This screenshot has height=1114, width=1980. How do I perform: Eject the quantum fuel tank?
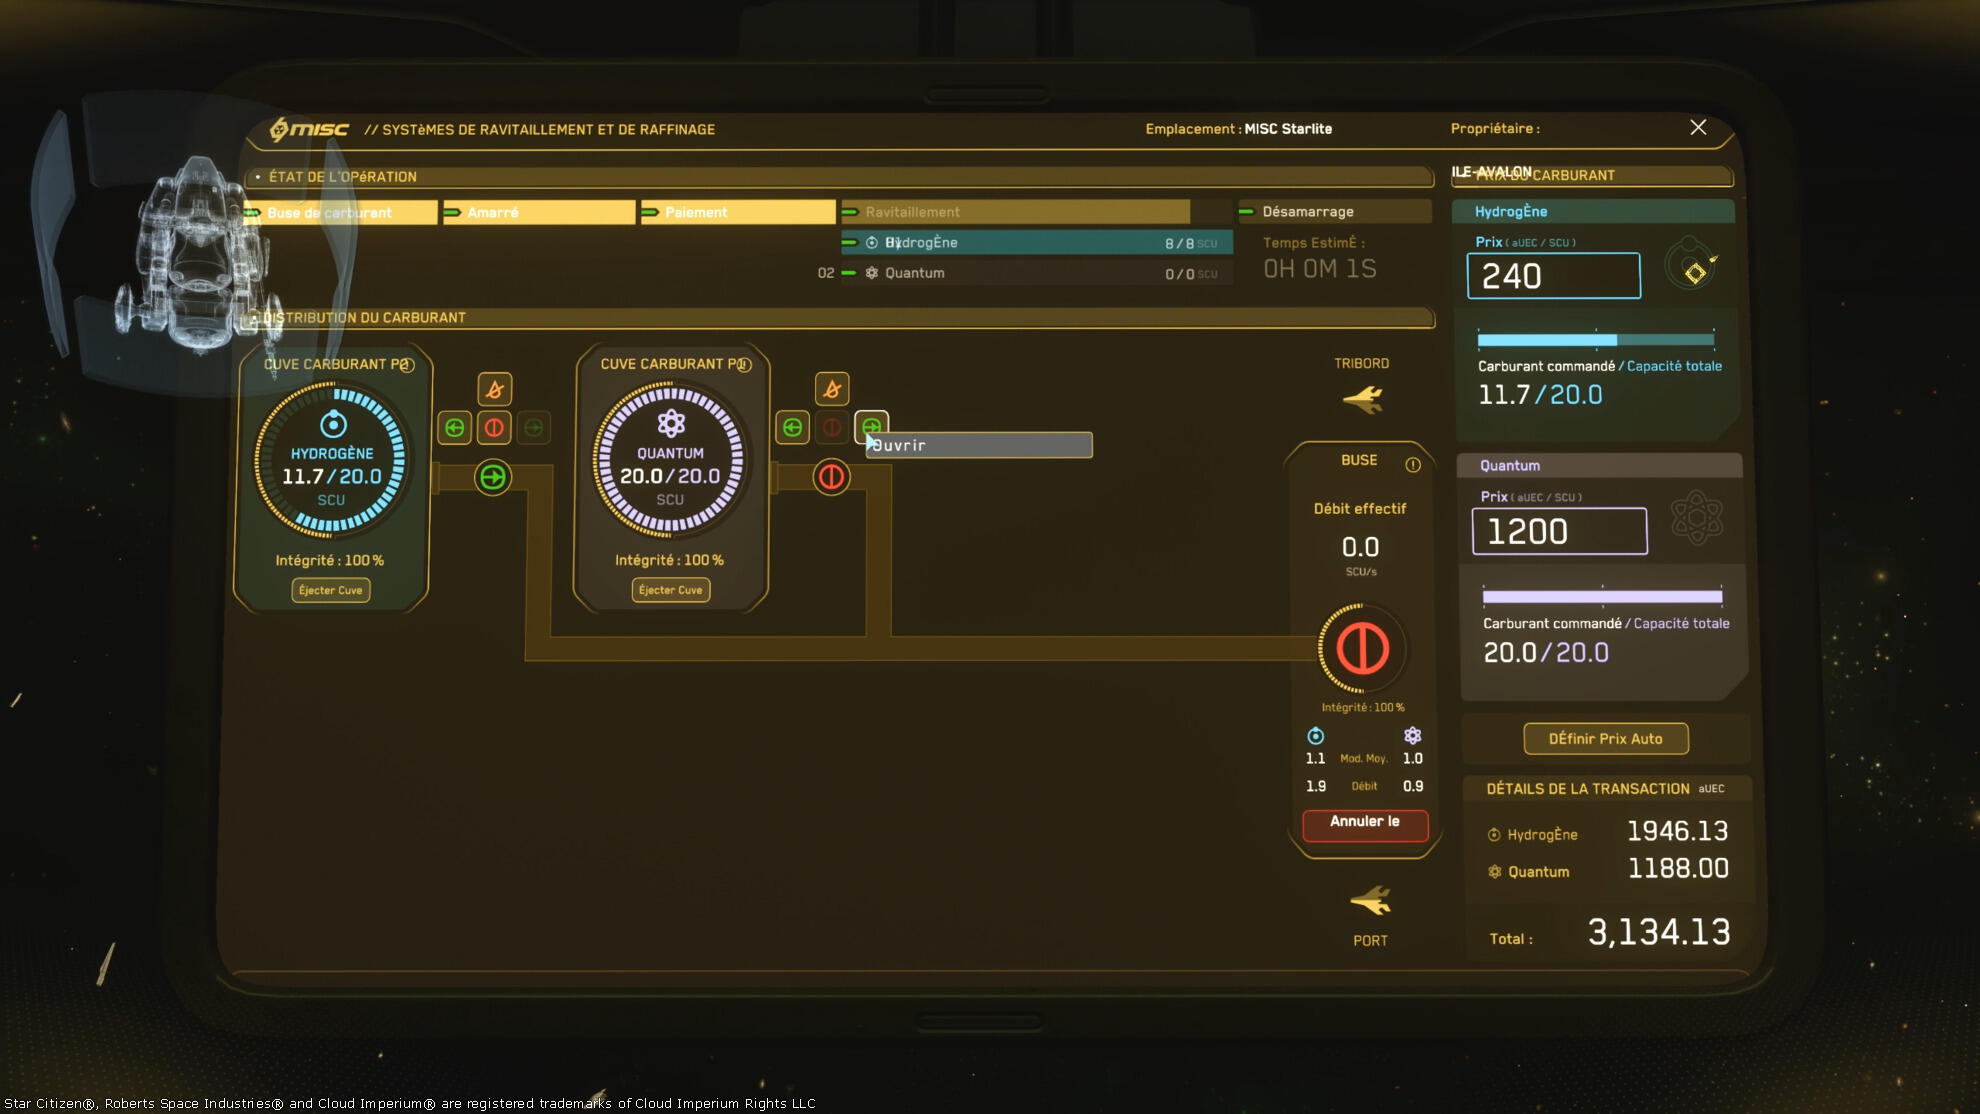click(671, 590)
